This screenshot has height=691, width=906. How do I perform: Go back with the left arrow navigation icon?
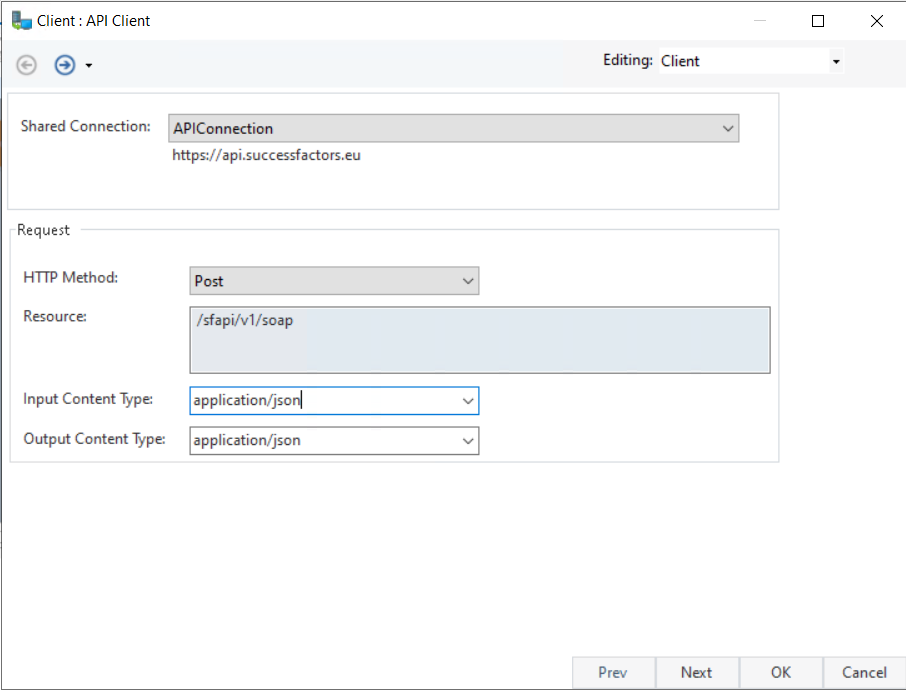[x=27, y=65]
